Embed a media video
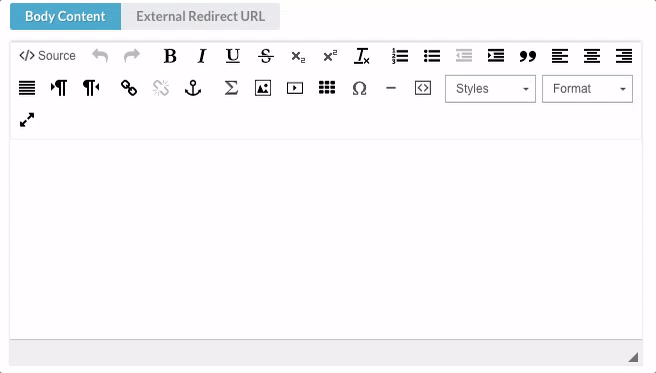The width and height of the screenshot is (656, 373). click(x=295, y=88)
